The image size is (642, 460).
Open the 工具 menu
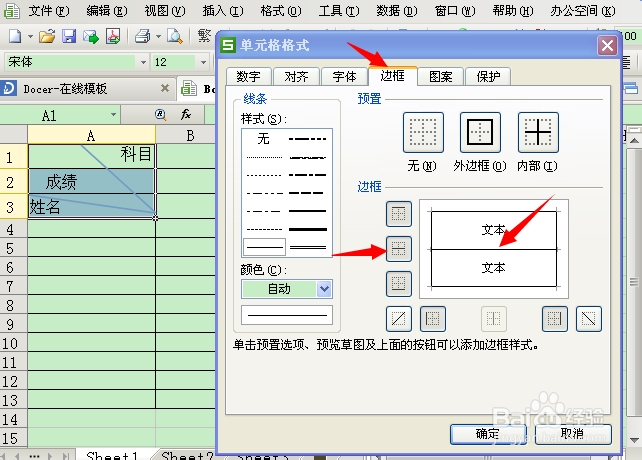pyautogui.click(x=339, y=11)
